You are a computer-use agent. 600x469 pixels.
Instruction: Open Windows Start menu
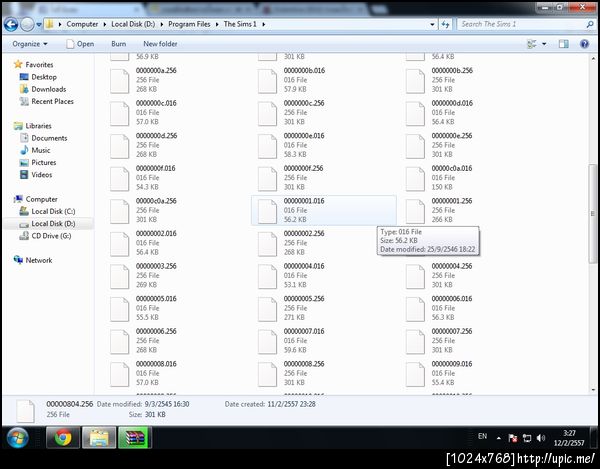17,438
